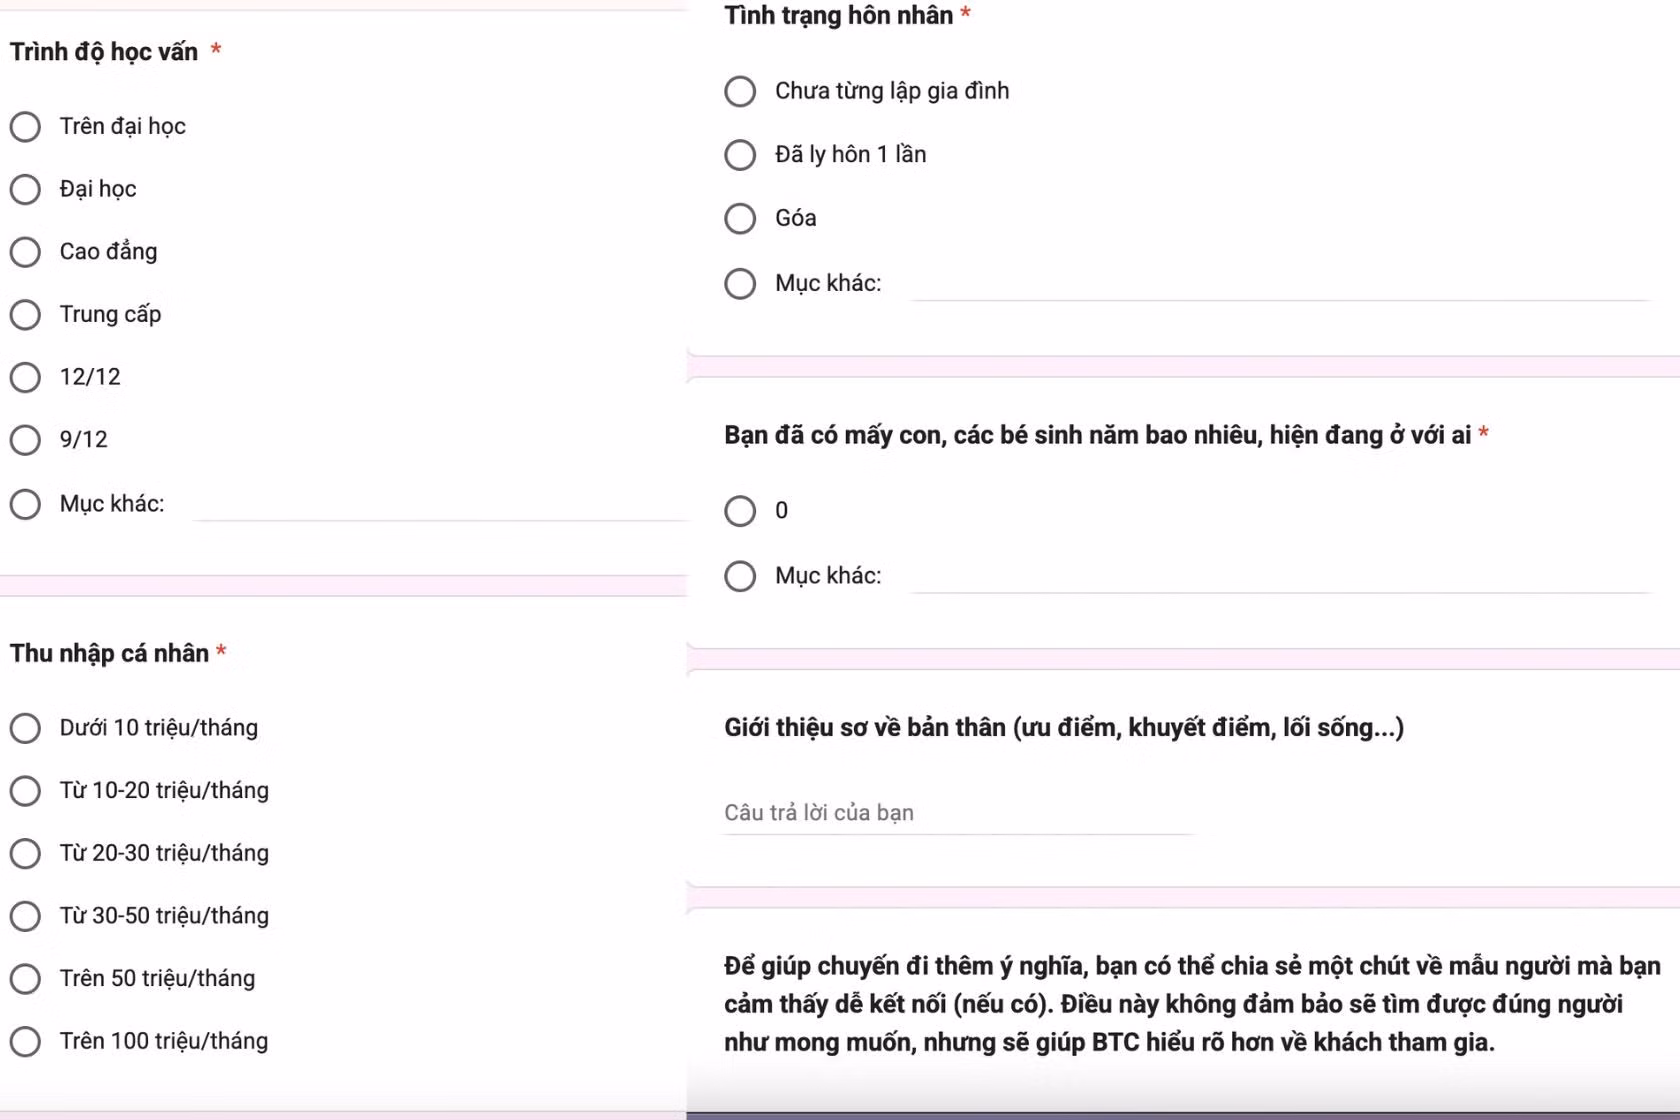Click "Mục khác" text field under marital status
The image size is (1680, 1120).
tap(1280, 285)
